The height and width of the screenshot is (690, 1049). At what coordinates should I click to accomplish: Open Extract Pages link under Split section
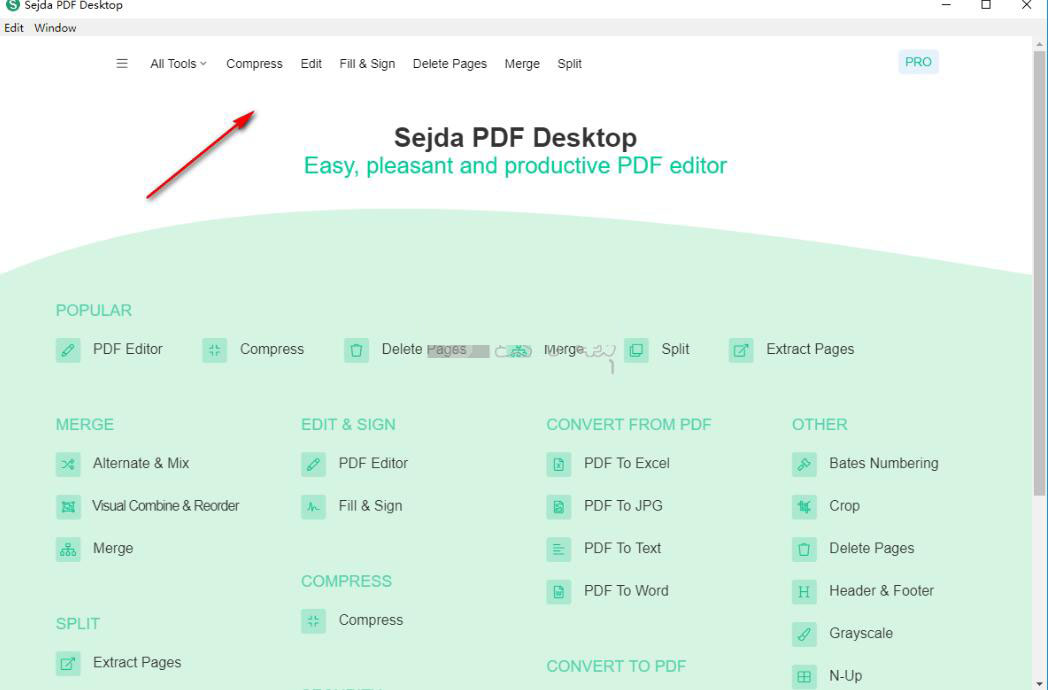click(137, 663)
